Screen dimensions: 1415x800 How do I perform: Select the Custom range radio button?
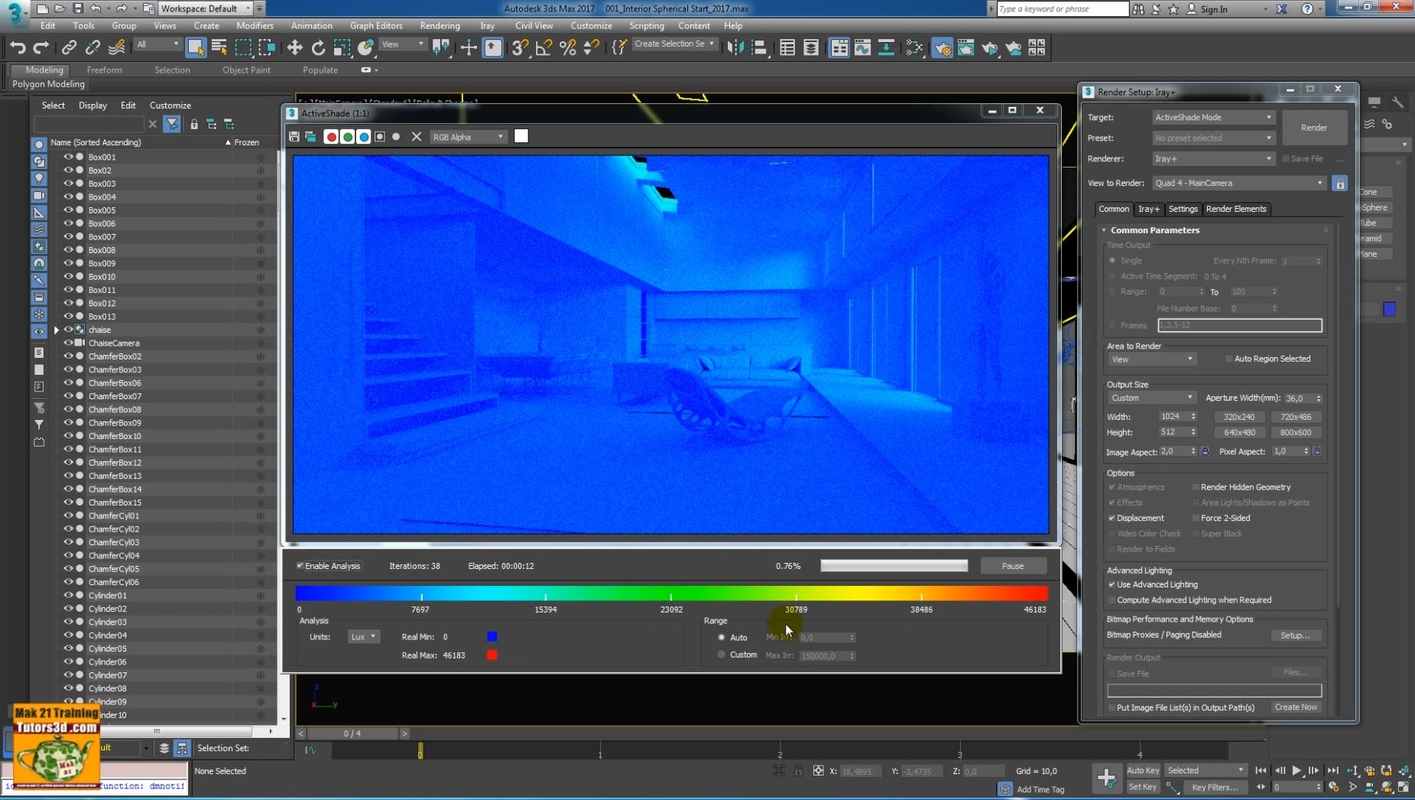pos(721,655)
